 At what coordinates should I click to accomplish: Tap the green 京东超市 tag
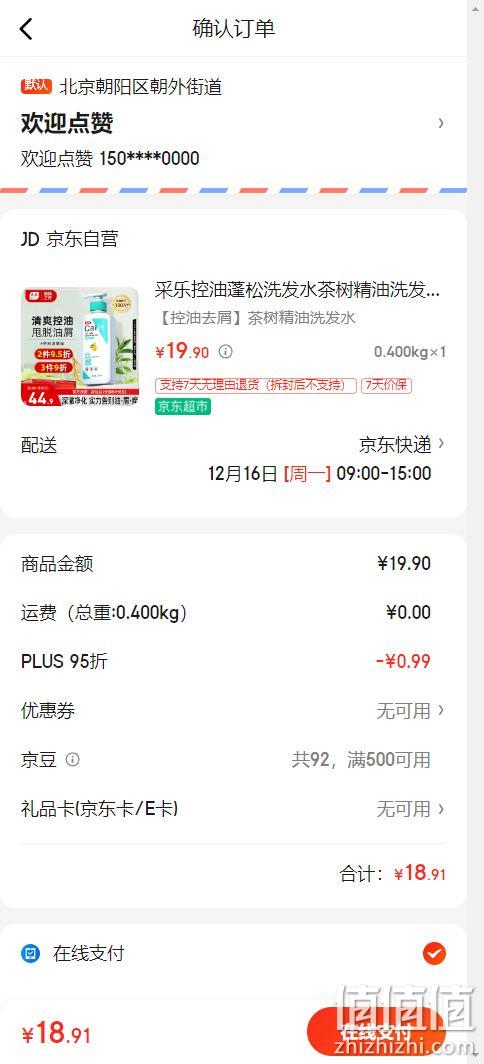click(x=183, y=406)
